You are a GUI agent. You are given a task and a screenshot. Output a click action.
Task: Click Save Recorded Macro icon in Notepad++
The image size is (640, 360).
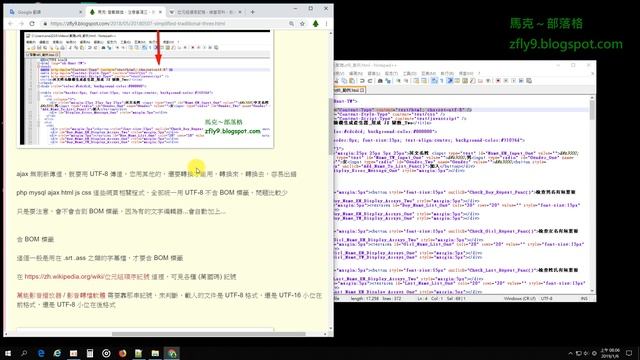[528, 81]
